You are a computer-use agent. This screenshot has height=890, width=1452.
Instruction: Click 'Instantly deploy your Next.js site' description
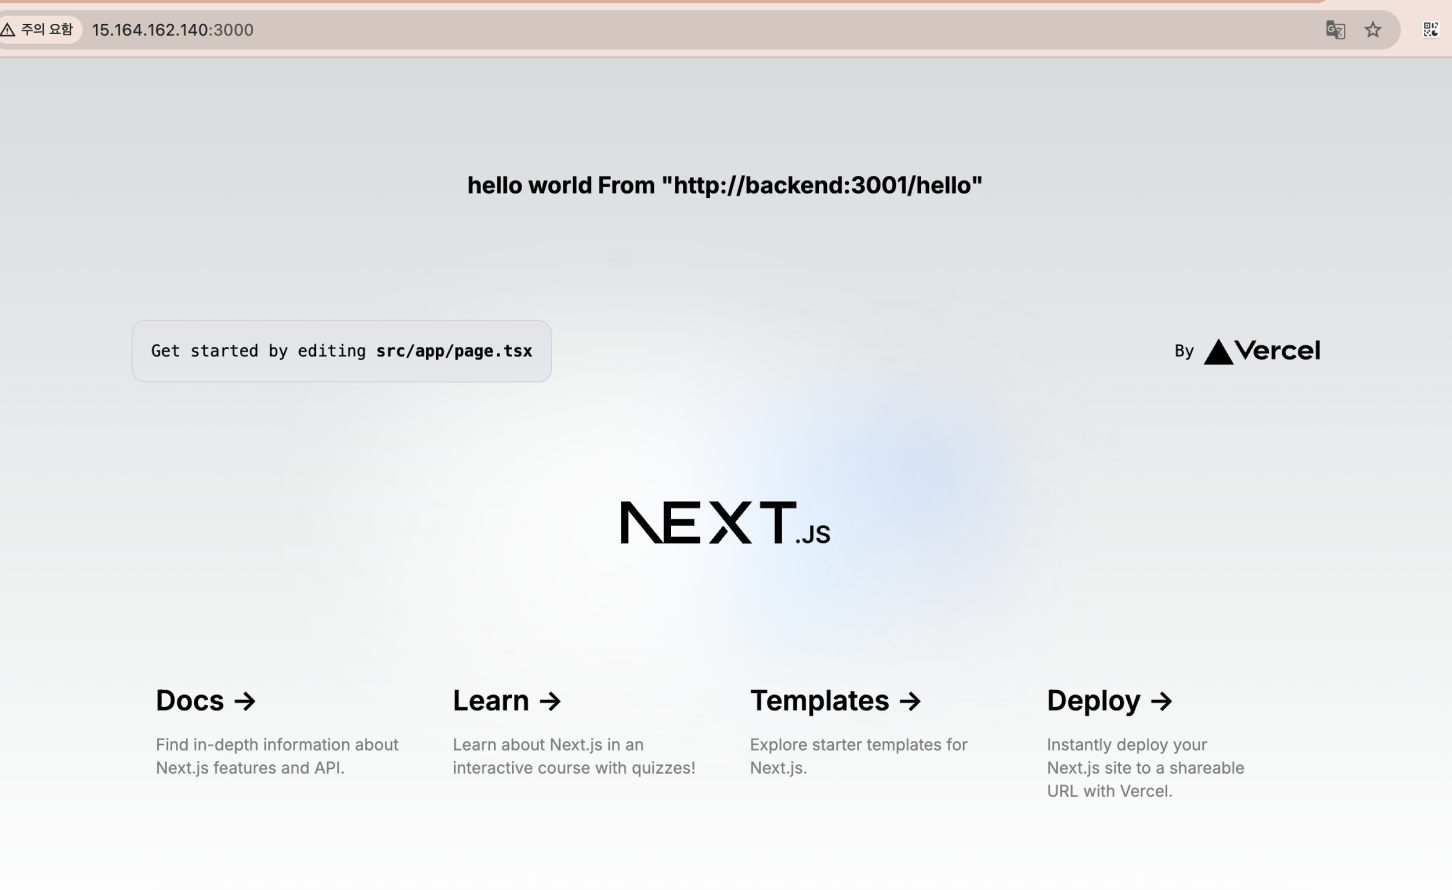point(1146,768)
